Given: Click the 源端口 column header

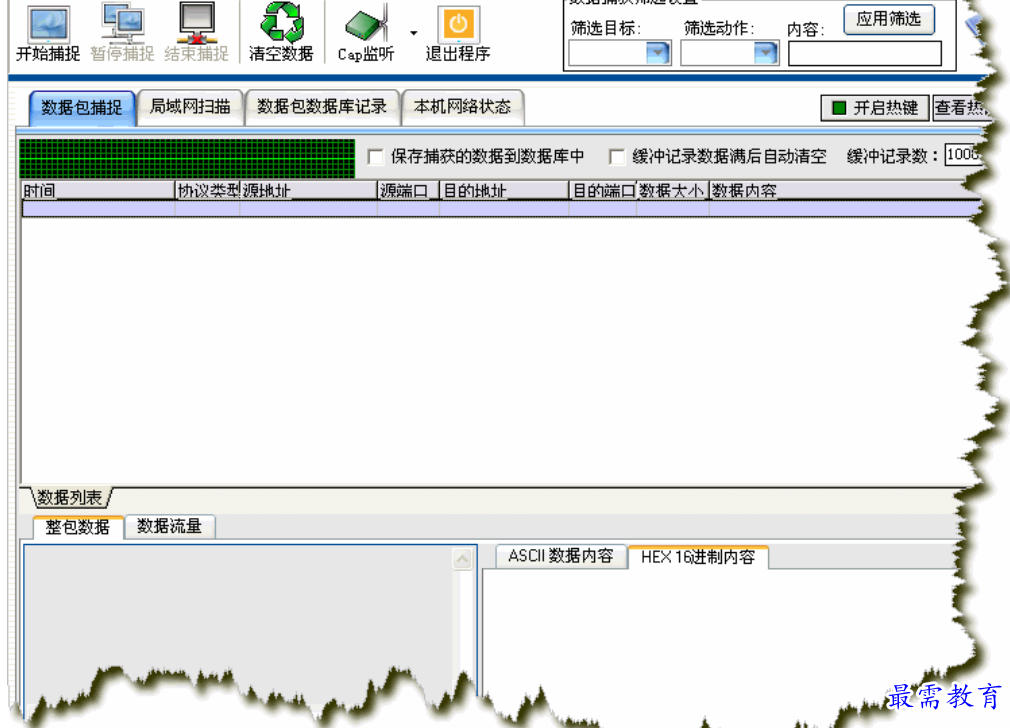Looking at the screenshot, I should 408,191.
